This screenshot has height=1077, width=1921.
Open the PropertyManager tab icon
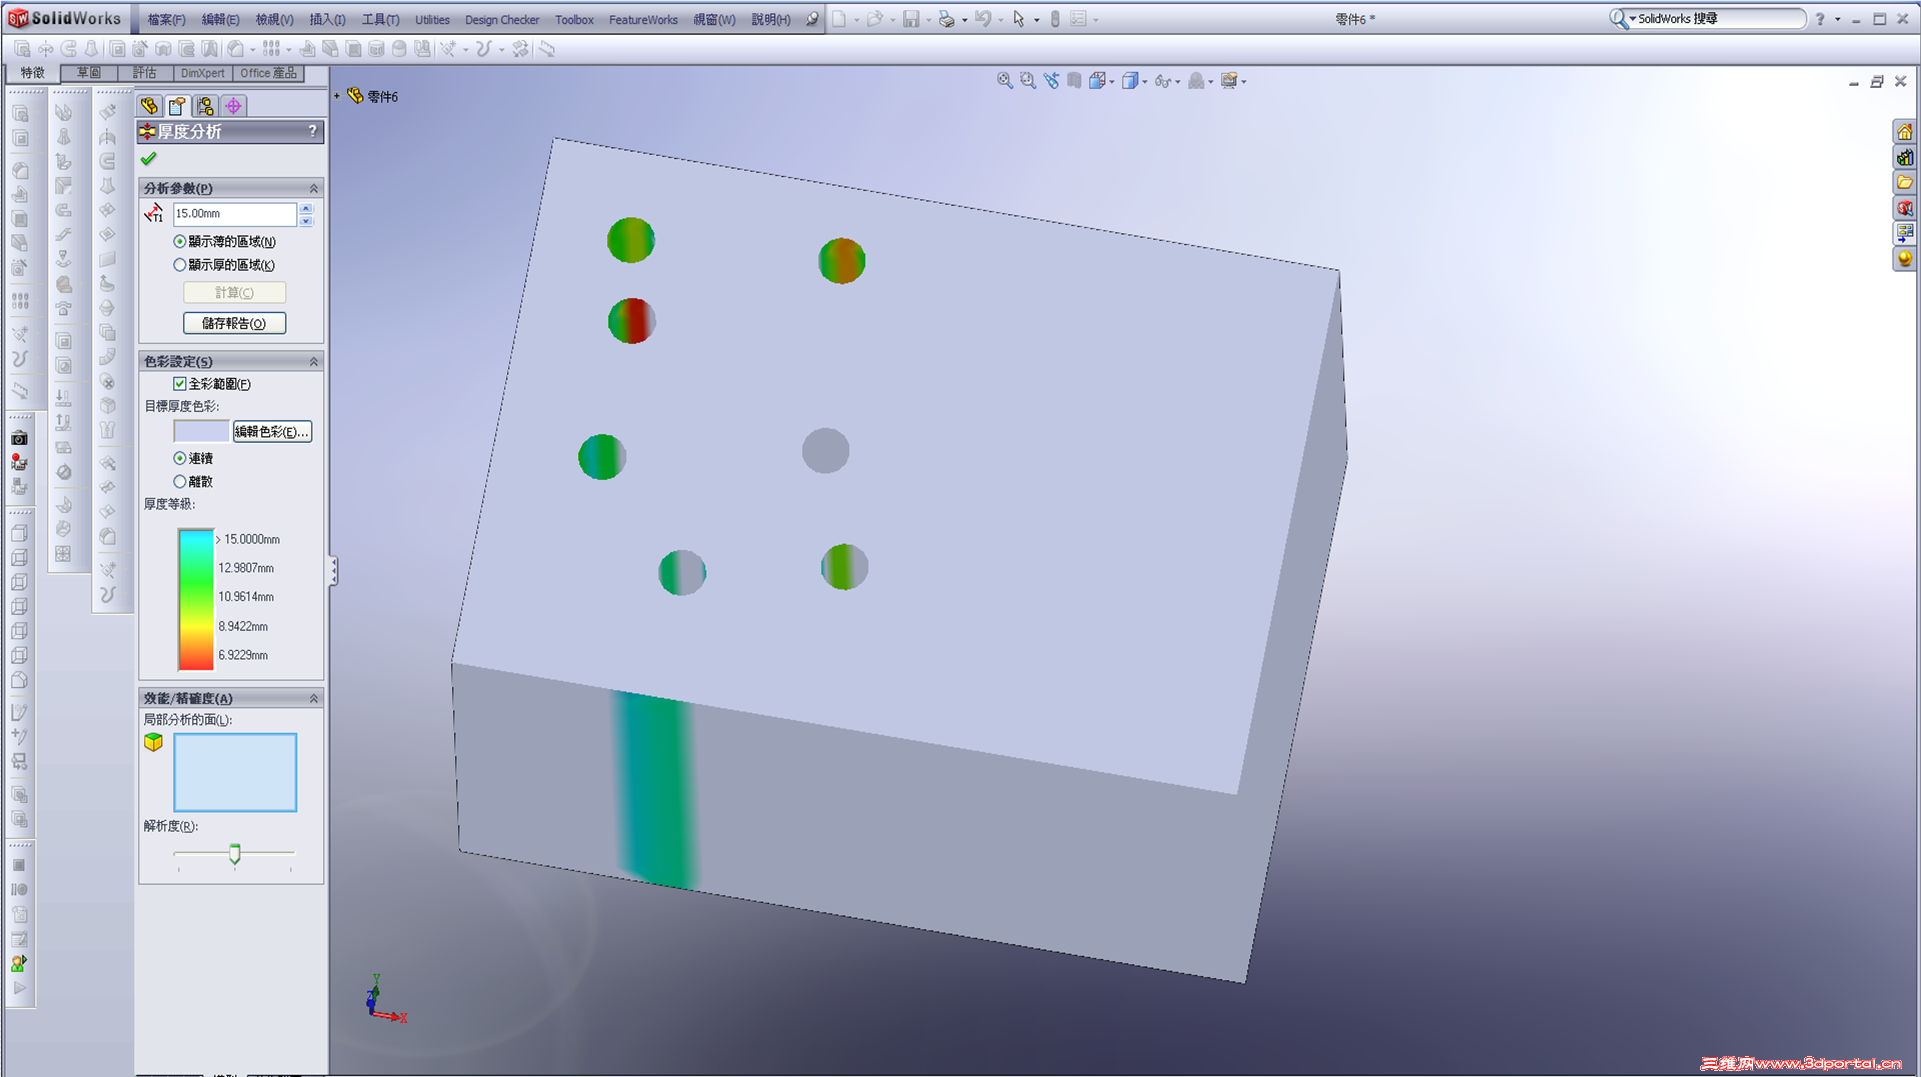[x=177, y=106]
